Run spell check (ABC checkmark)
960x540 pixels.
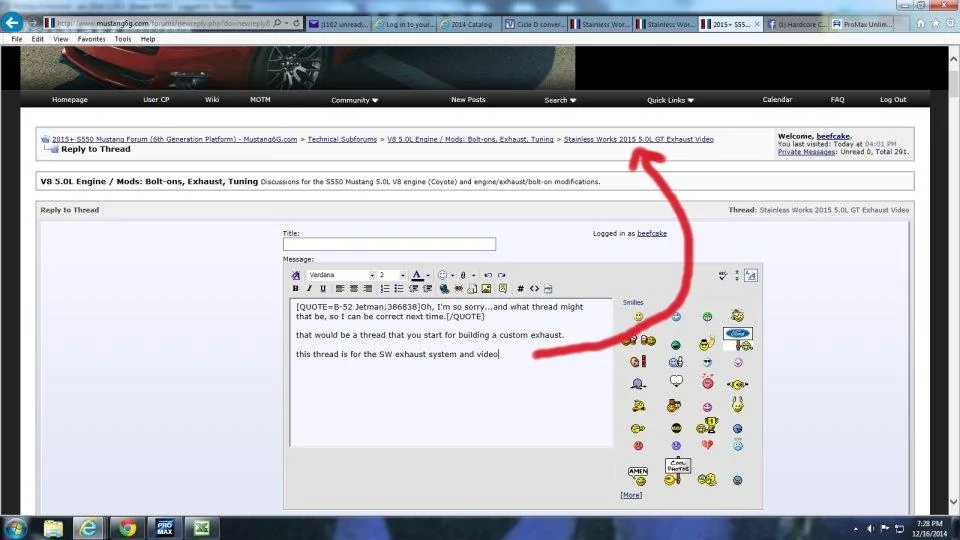722,276
